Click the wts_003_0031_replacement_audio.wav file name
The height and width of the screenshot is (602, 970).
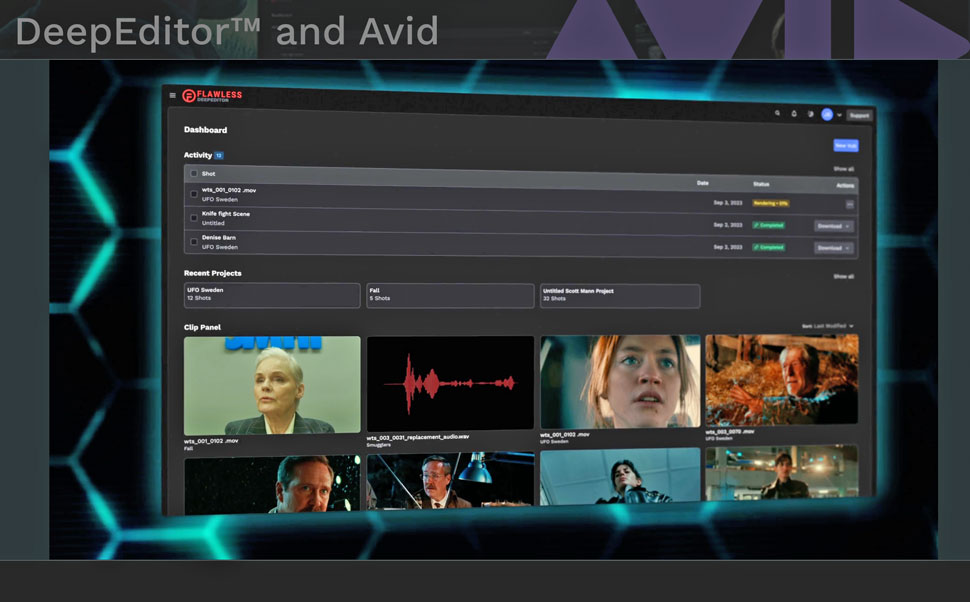tap(418, 437)
